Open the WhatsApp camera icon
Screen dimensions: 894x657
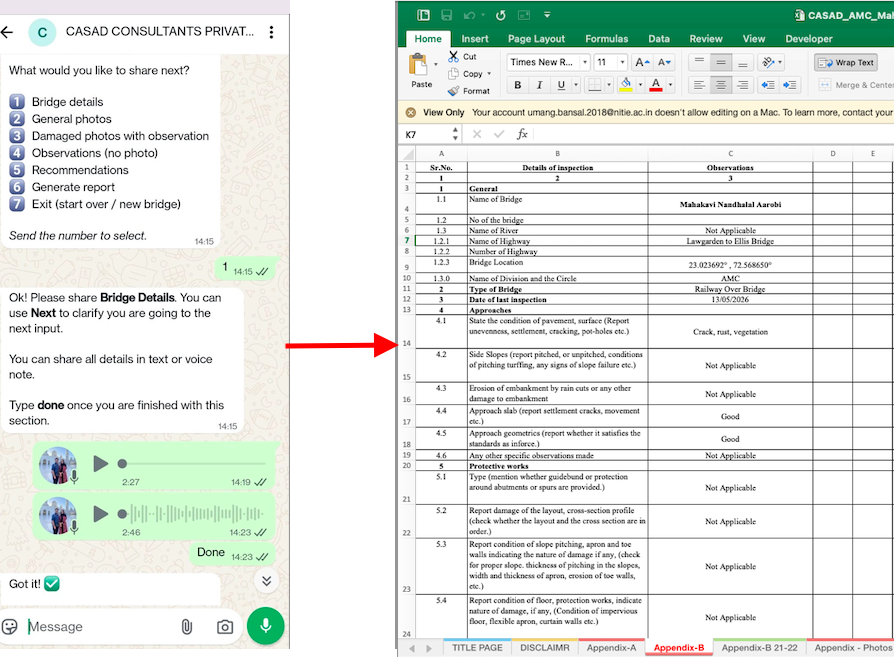(225, 627)
